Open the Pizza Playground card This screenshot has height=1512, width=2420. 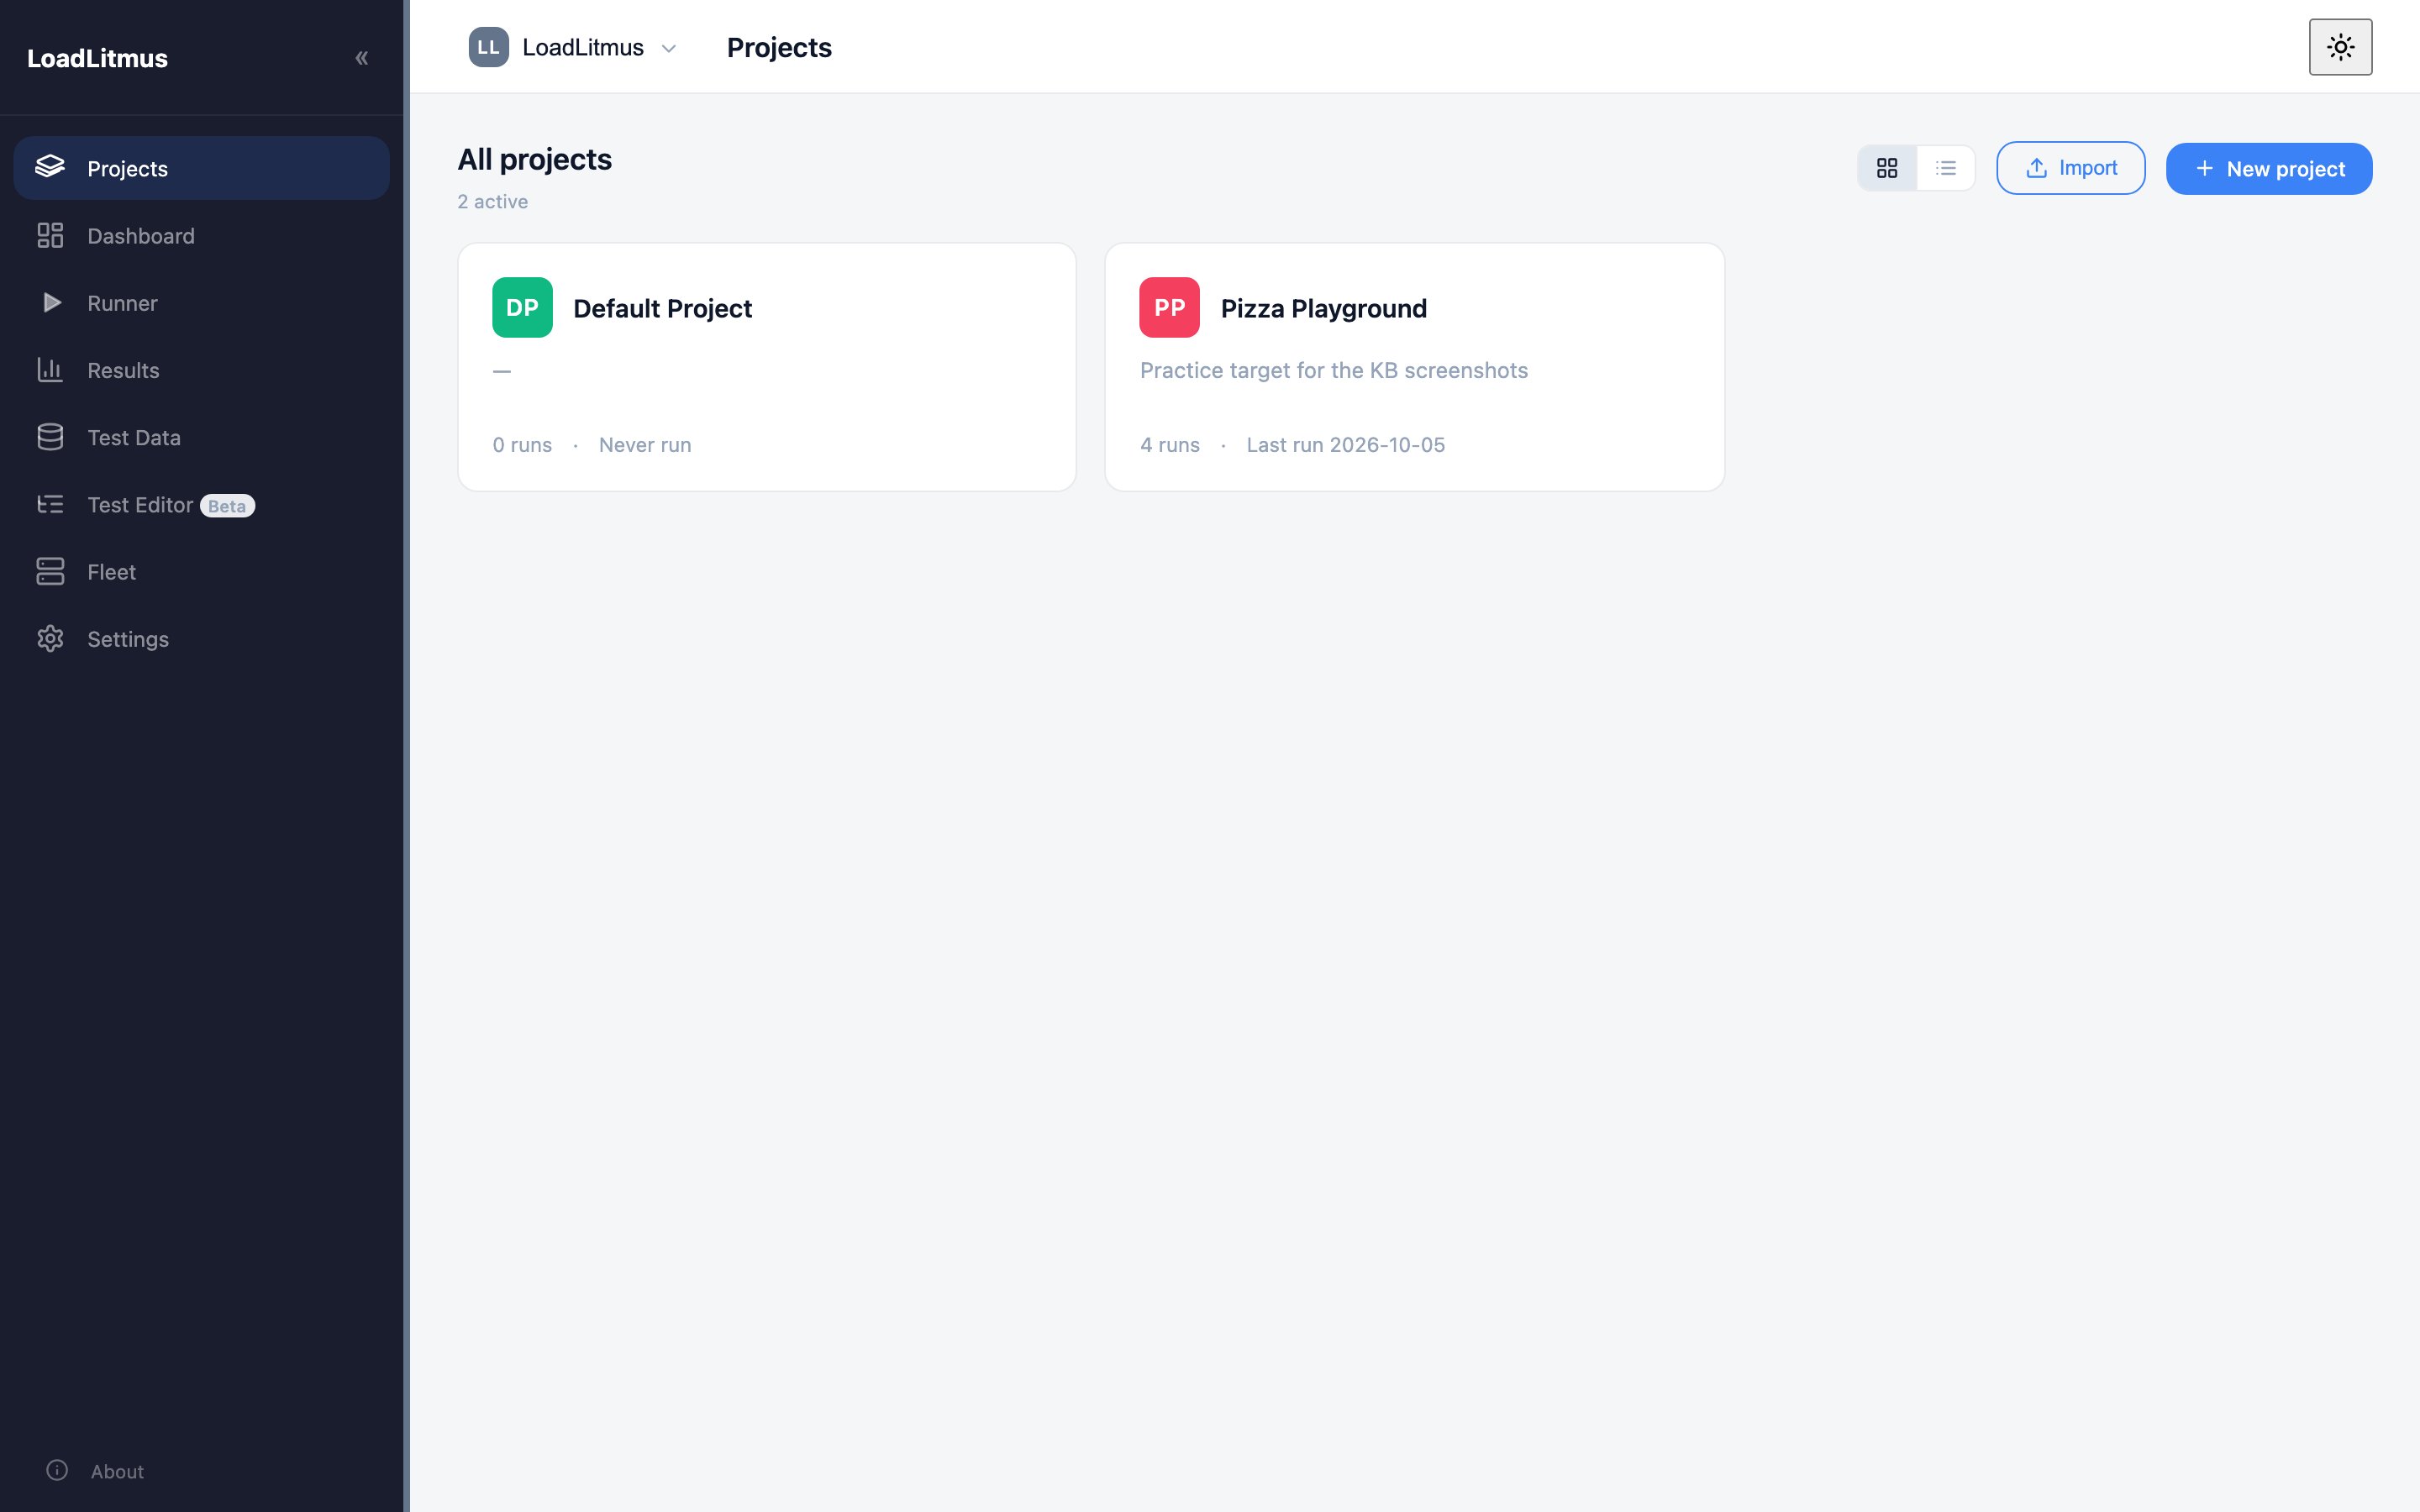1414,367
